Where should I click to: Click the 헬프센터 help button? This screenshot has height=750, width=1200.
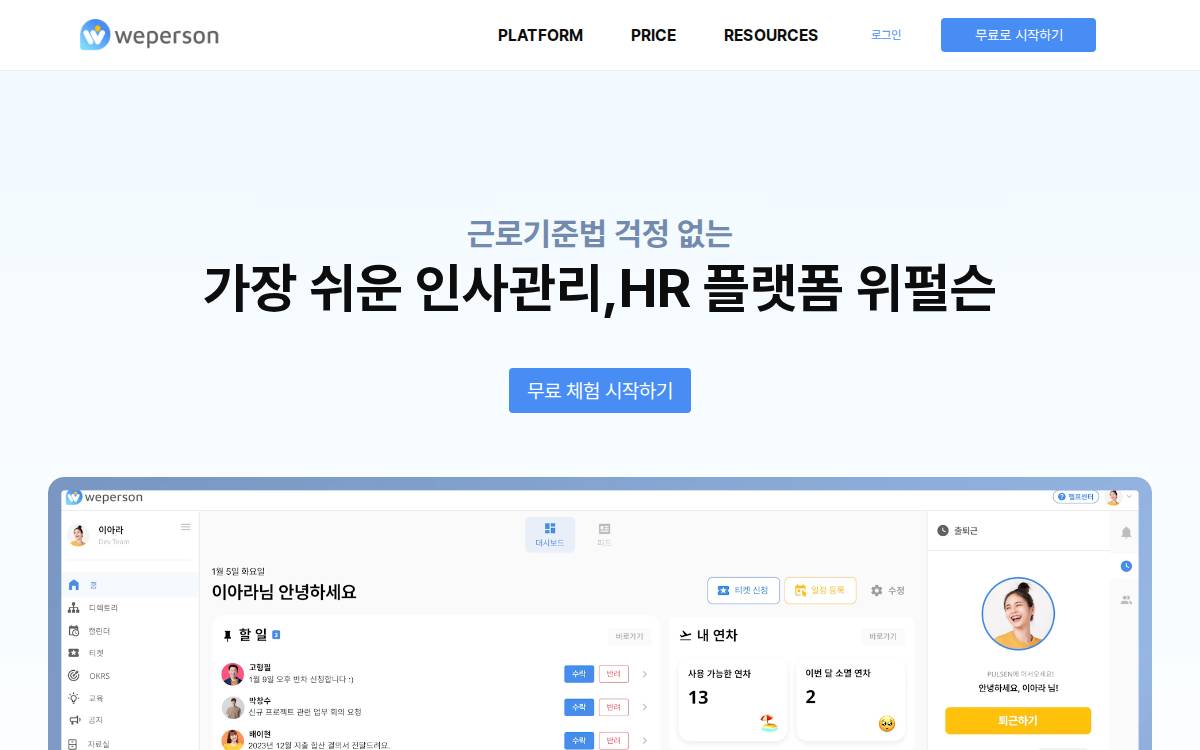pos(1076,497)
